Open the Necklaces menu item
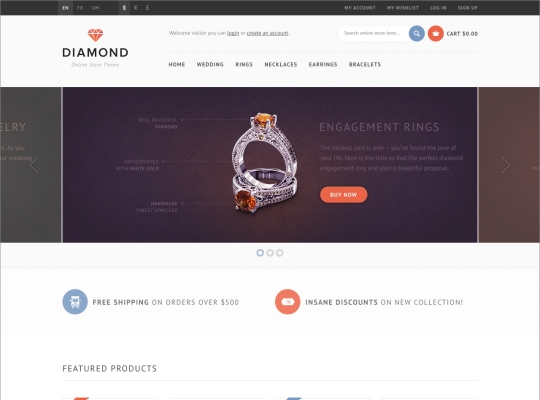 point(281,64)
